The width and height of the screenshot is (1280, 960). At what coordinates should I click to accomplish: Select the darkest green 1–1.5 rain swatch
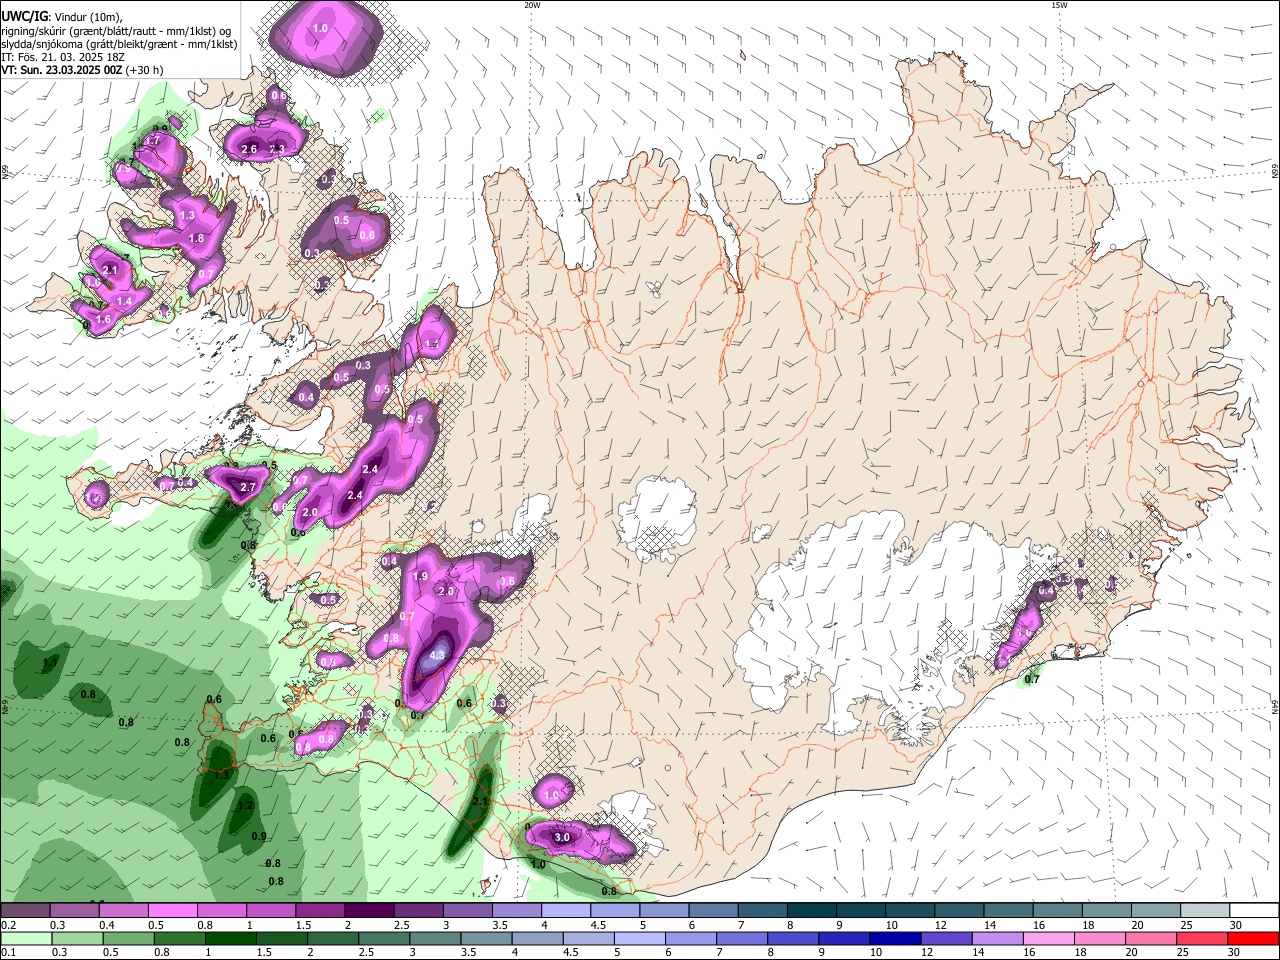click(x=232, y=938)
